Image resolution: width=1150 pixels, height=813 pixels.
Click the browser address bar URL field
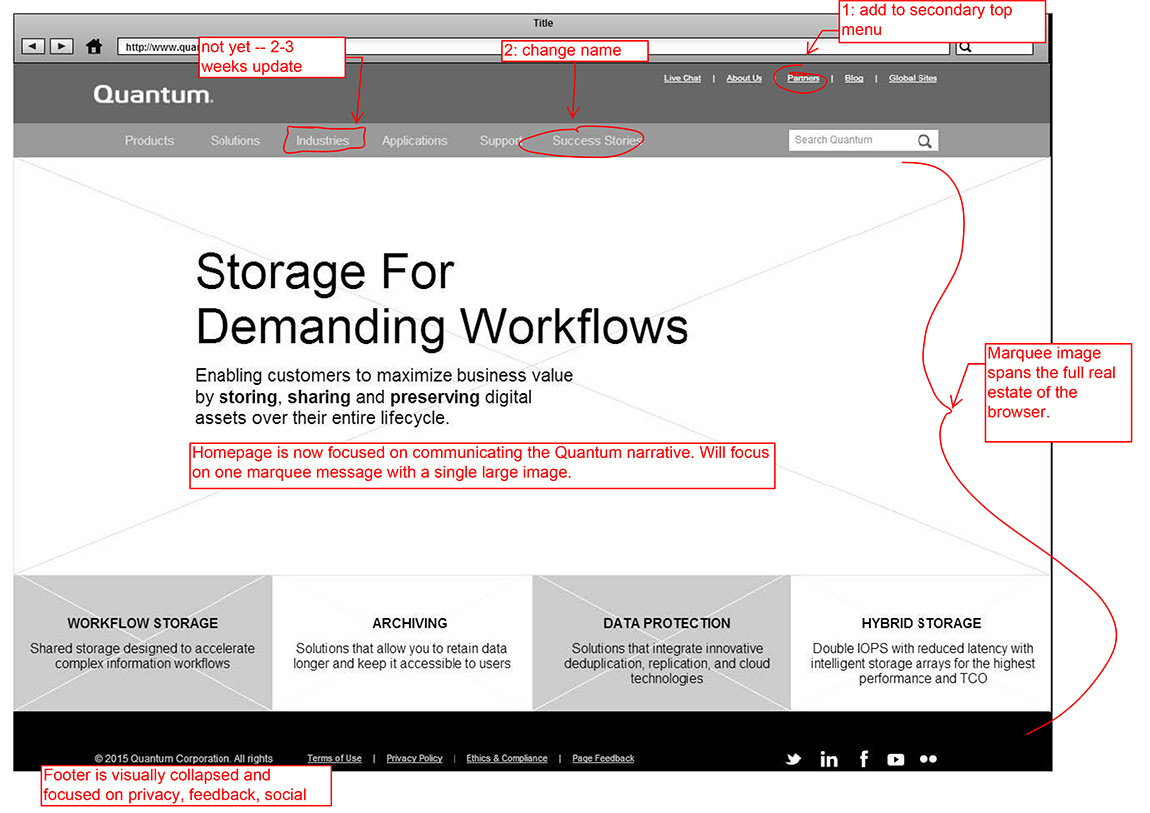[x=533, y=47]
